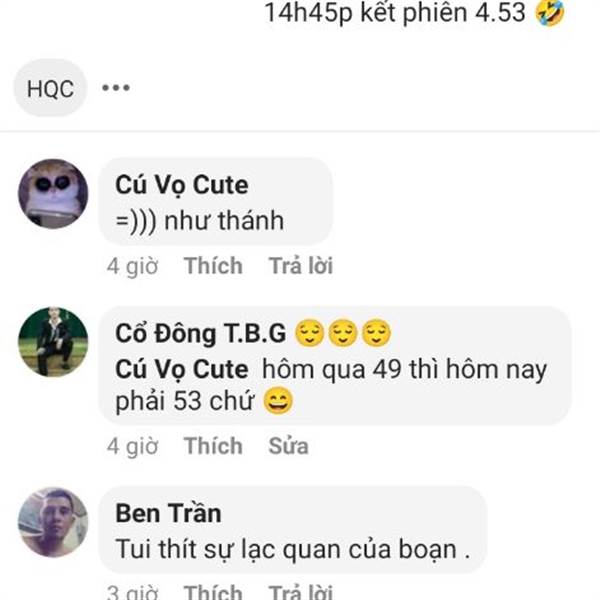Edit the comment using Sửa
This screenshot has width=600, height=600.
pyautogui.click(x=288, y=446)
